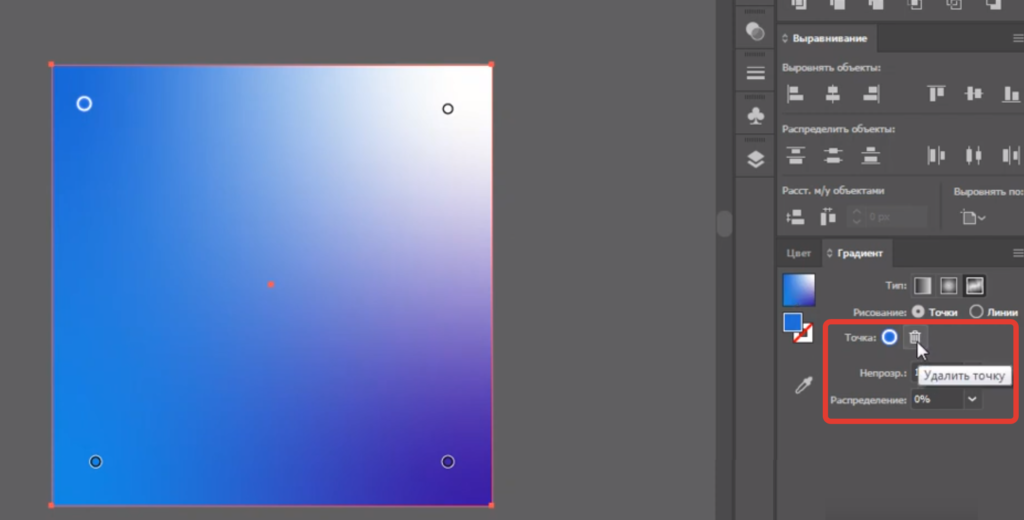
Task: Pick the eyedropper tool in Gradient panel
Action: [x=803, y=385]
